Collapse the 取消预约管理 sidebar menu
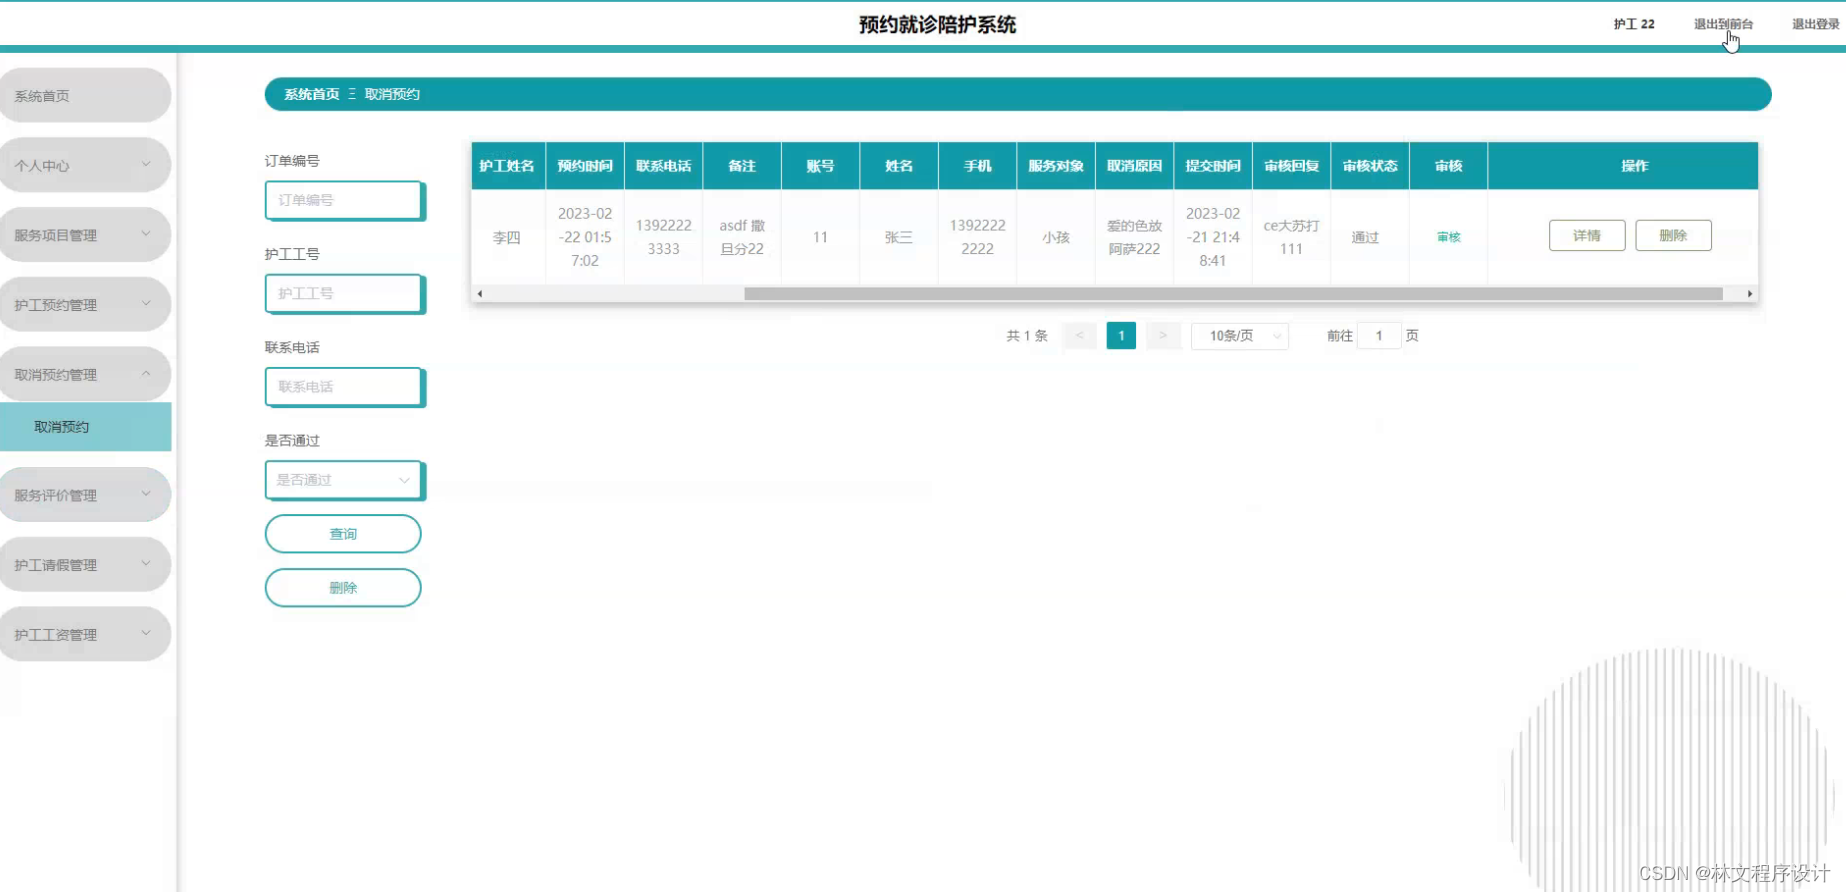Screen dimensions: 1846x892 pyautogui.click(x=85, y=375)
